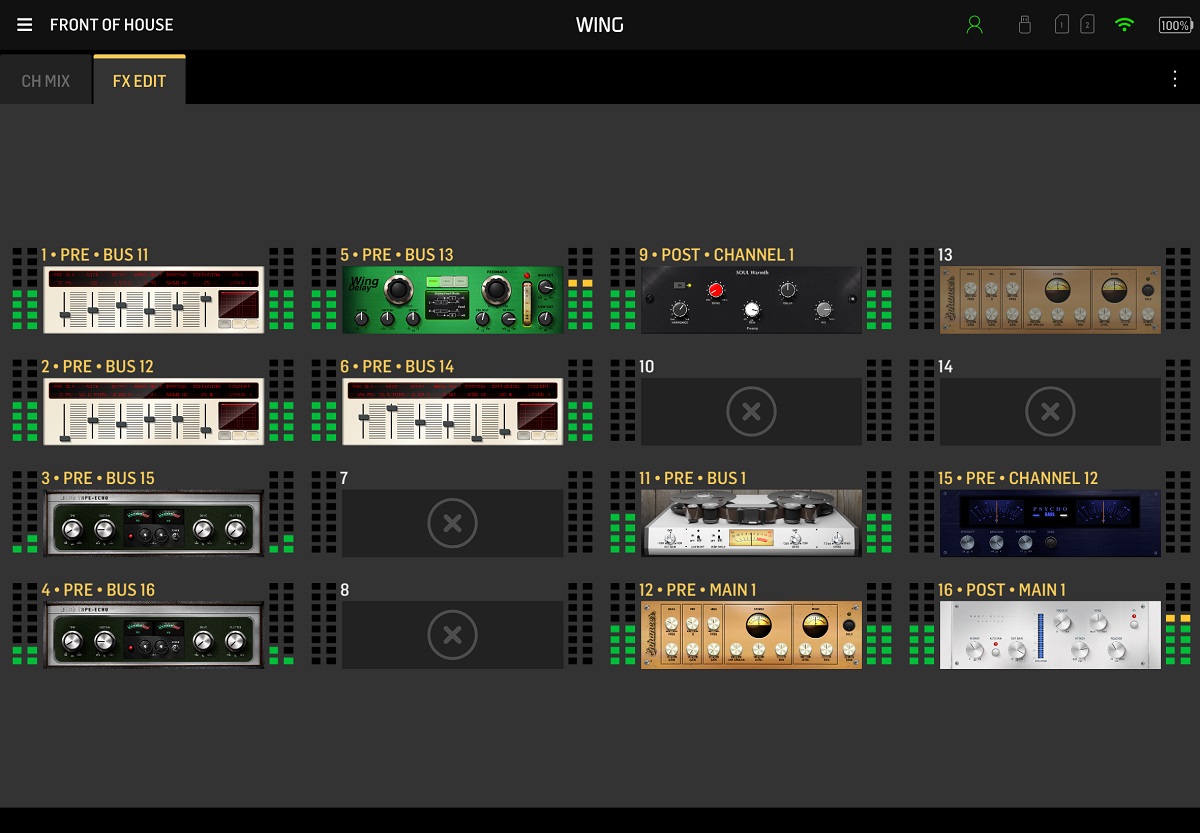Image resolution: width=1200 pixels, height=833 pixels.
Task: Assign effect to empty slot 14
Action: pyautogui.click(x=1050, y=411)
